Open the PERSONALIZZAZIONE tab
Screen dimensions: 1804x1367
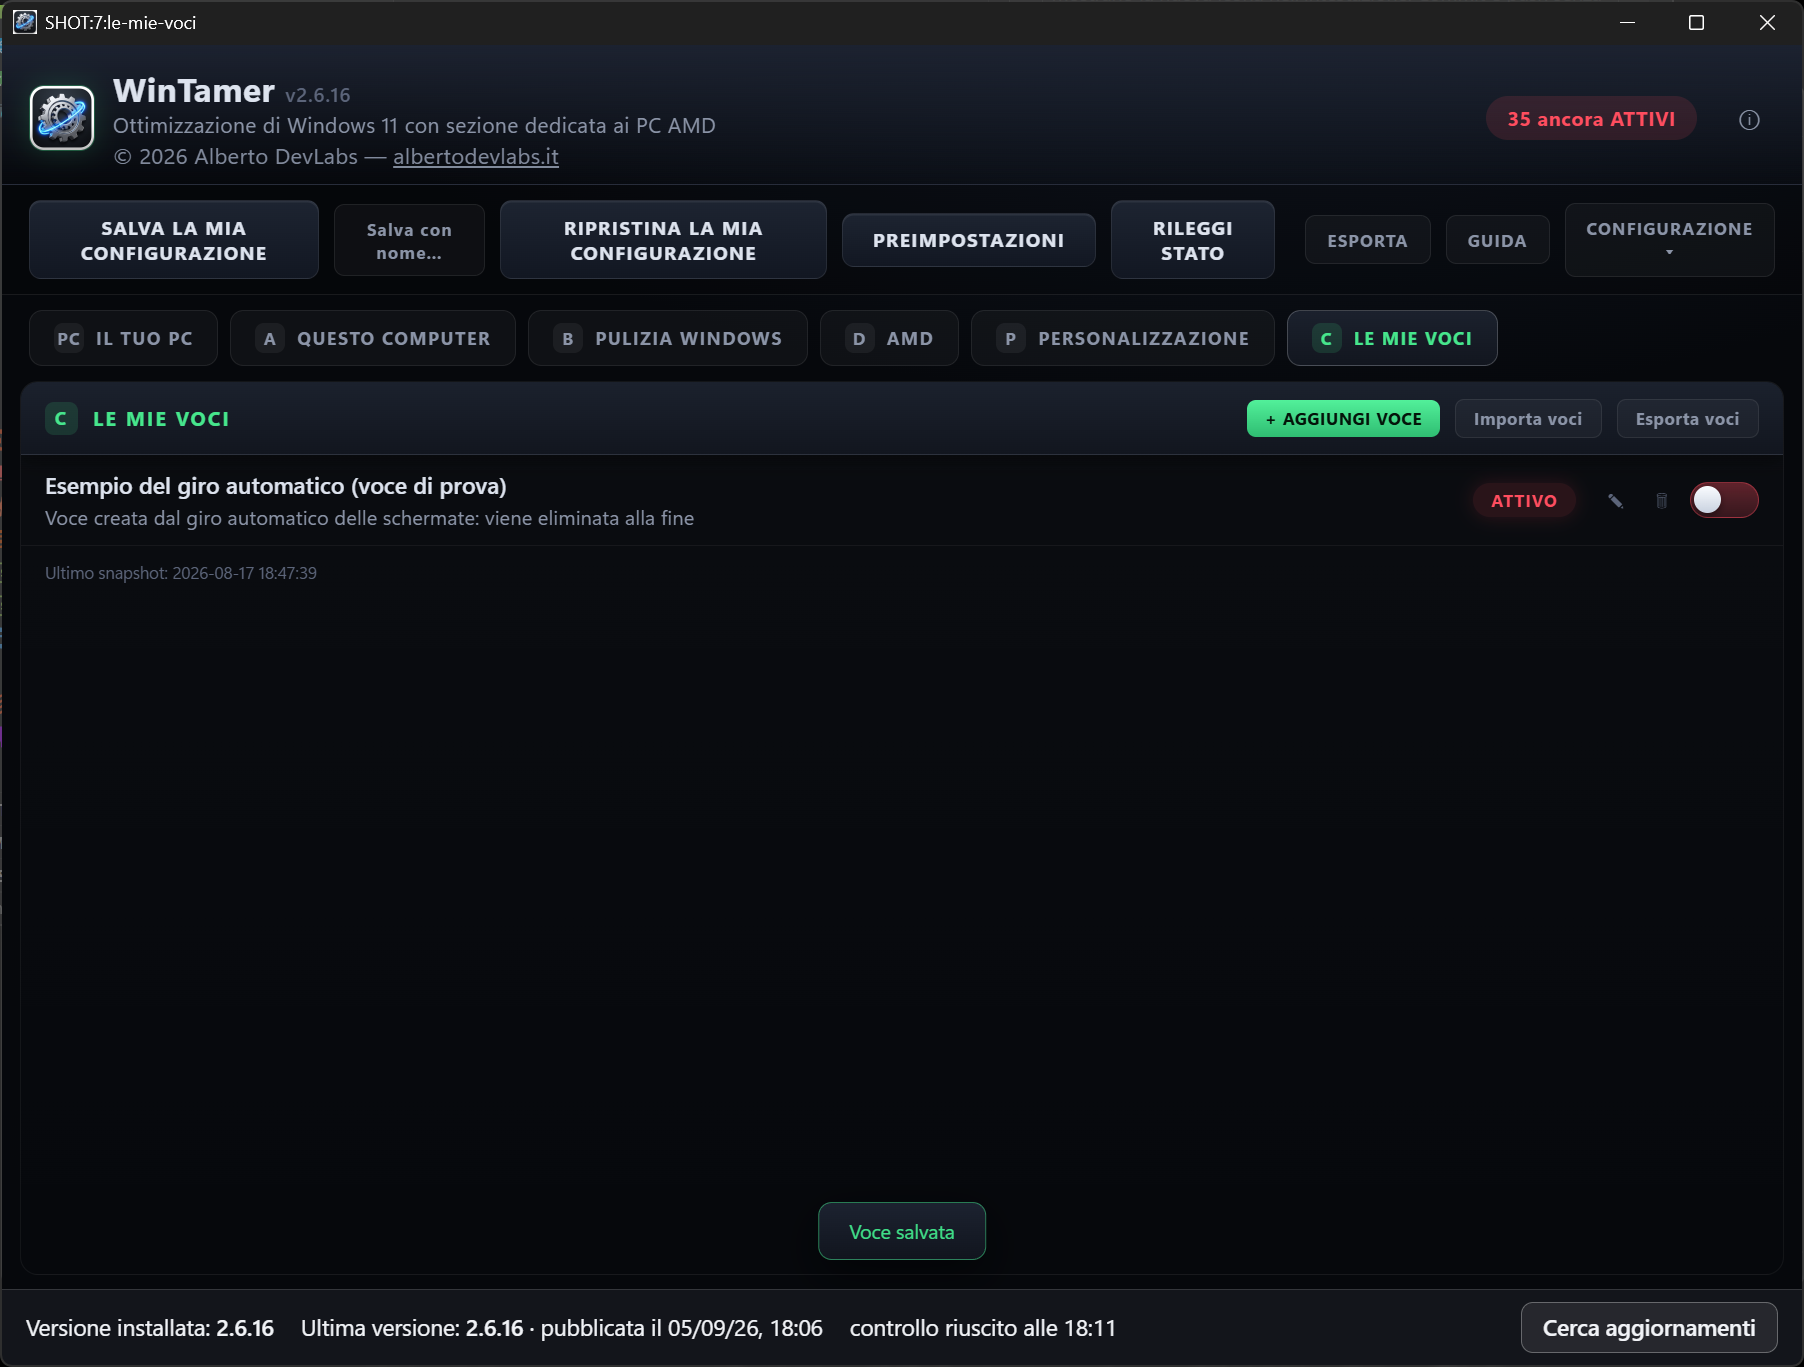(1123, 338)
